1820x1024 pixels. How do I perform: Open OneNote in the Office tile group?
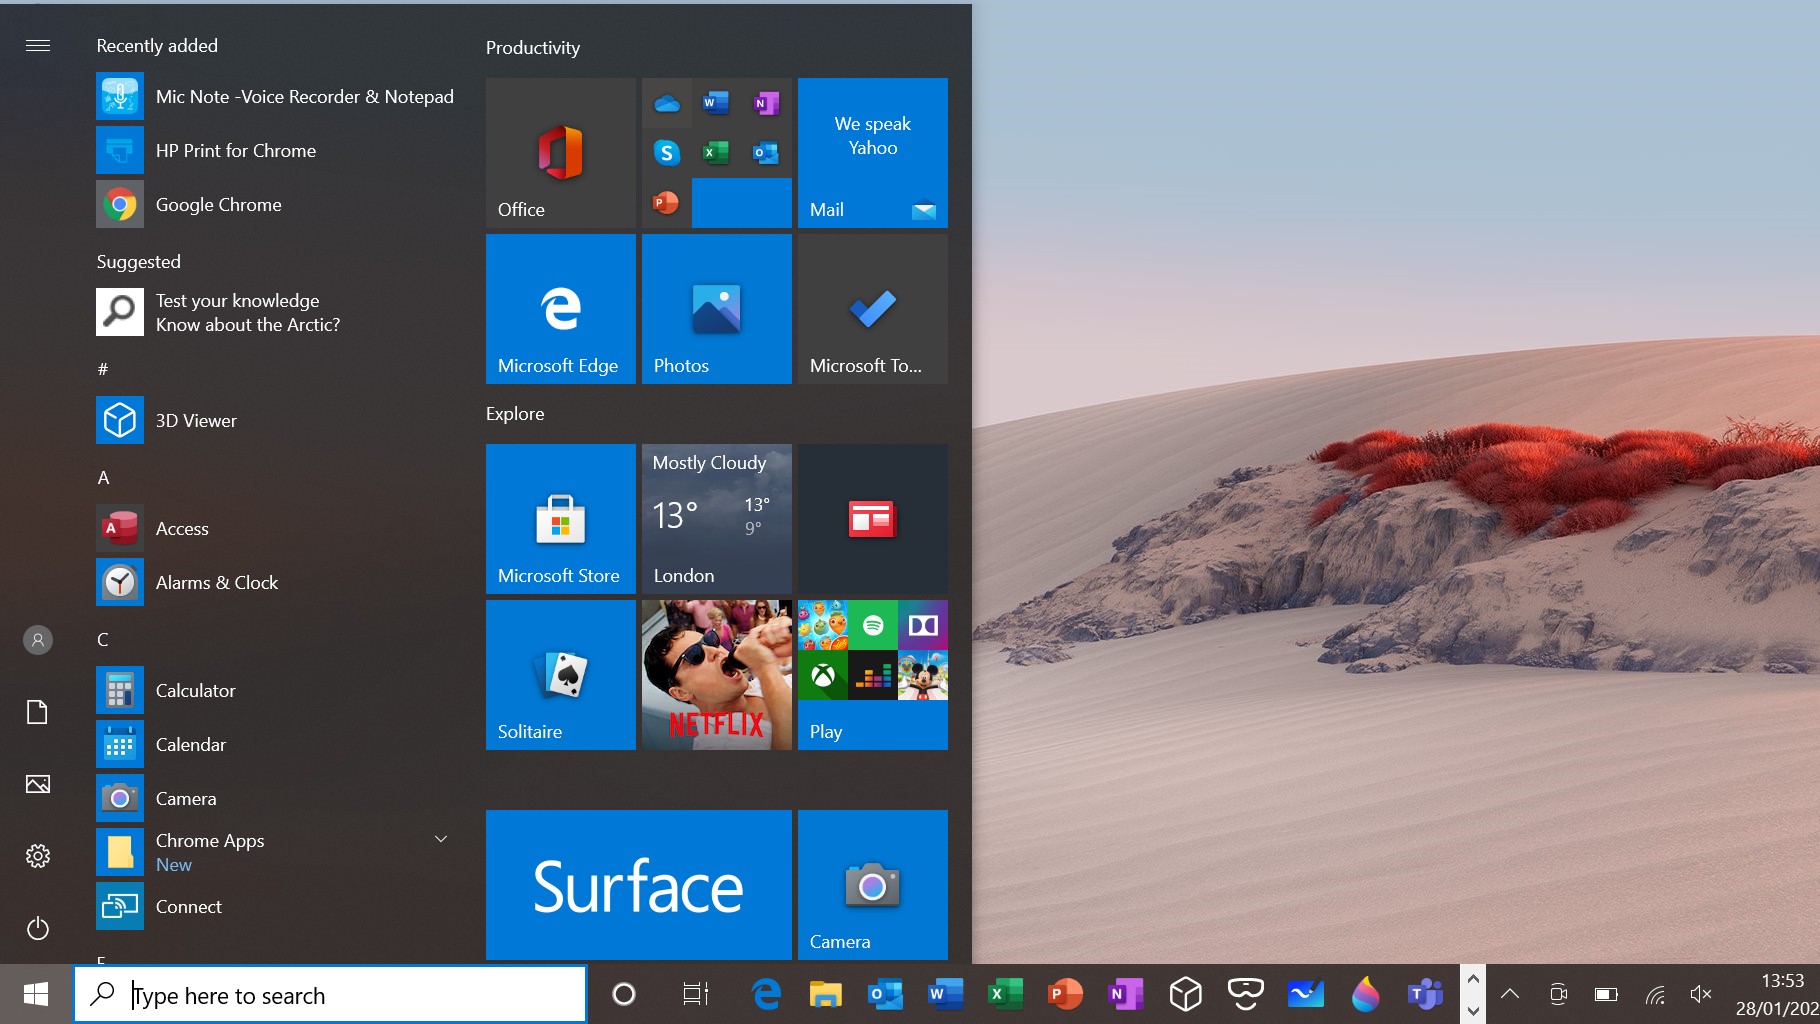click(767, 103)
